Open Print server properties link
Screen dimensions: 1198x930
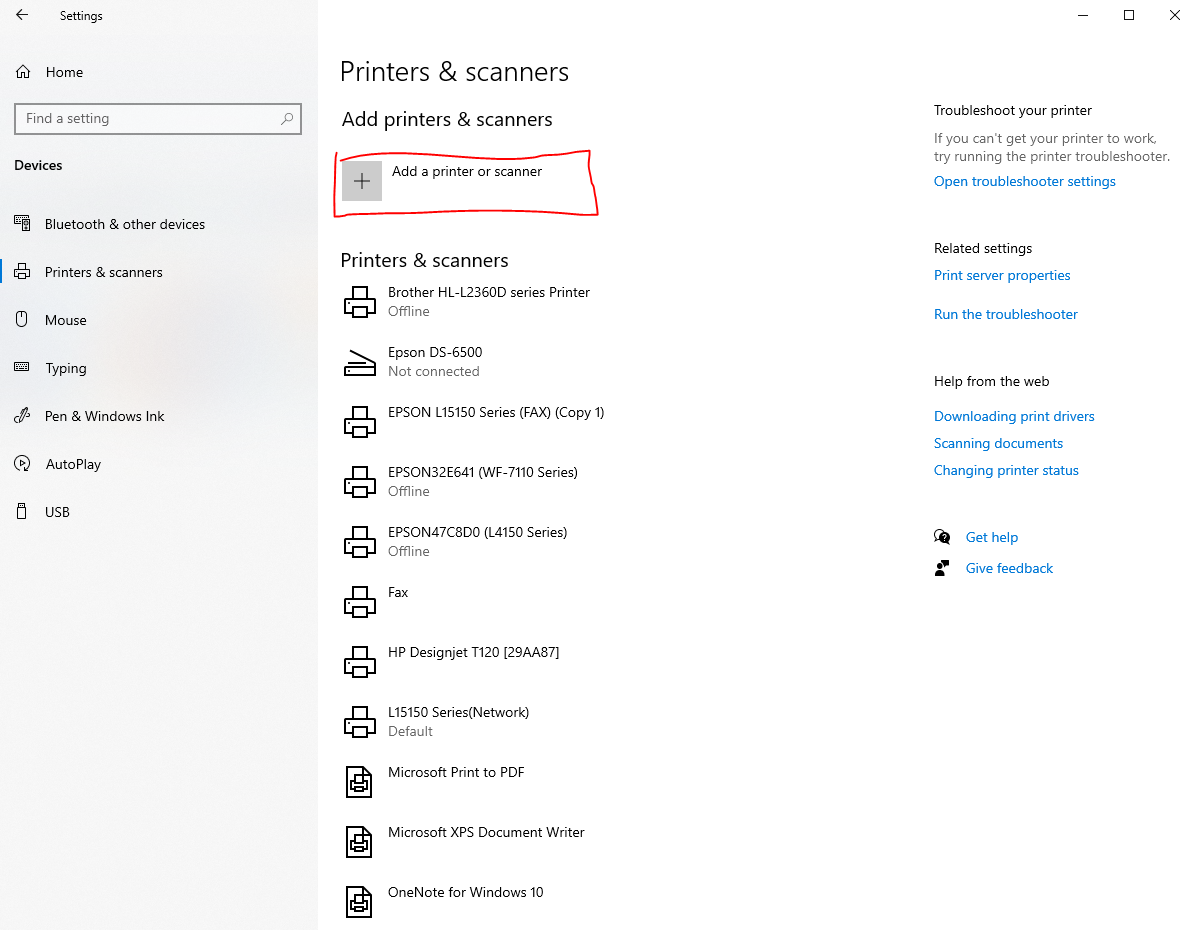[x=1002, y=275]
